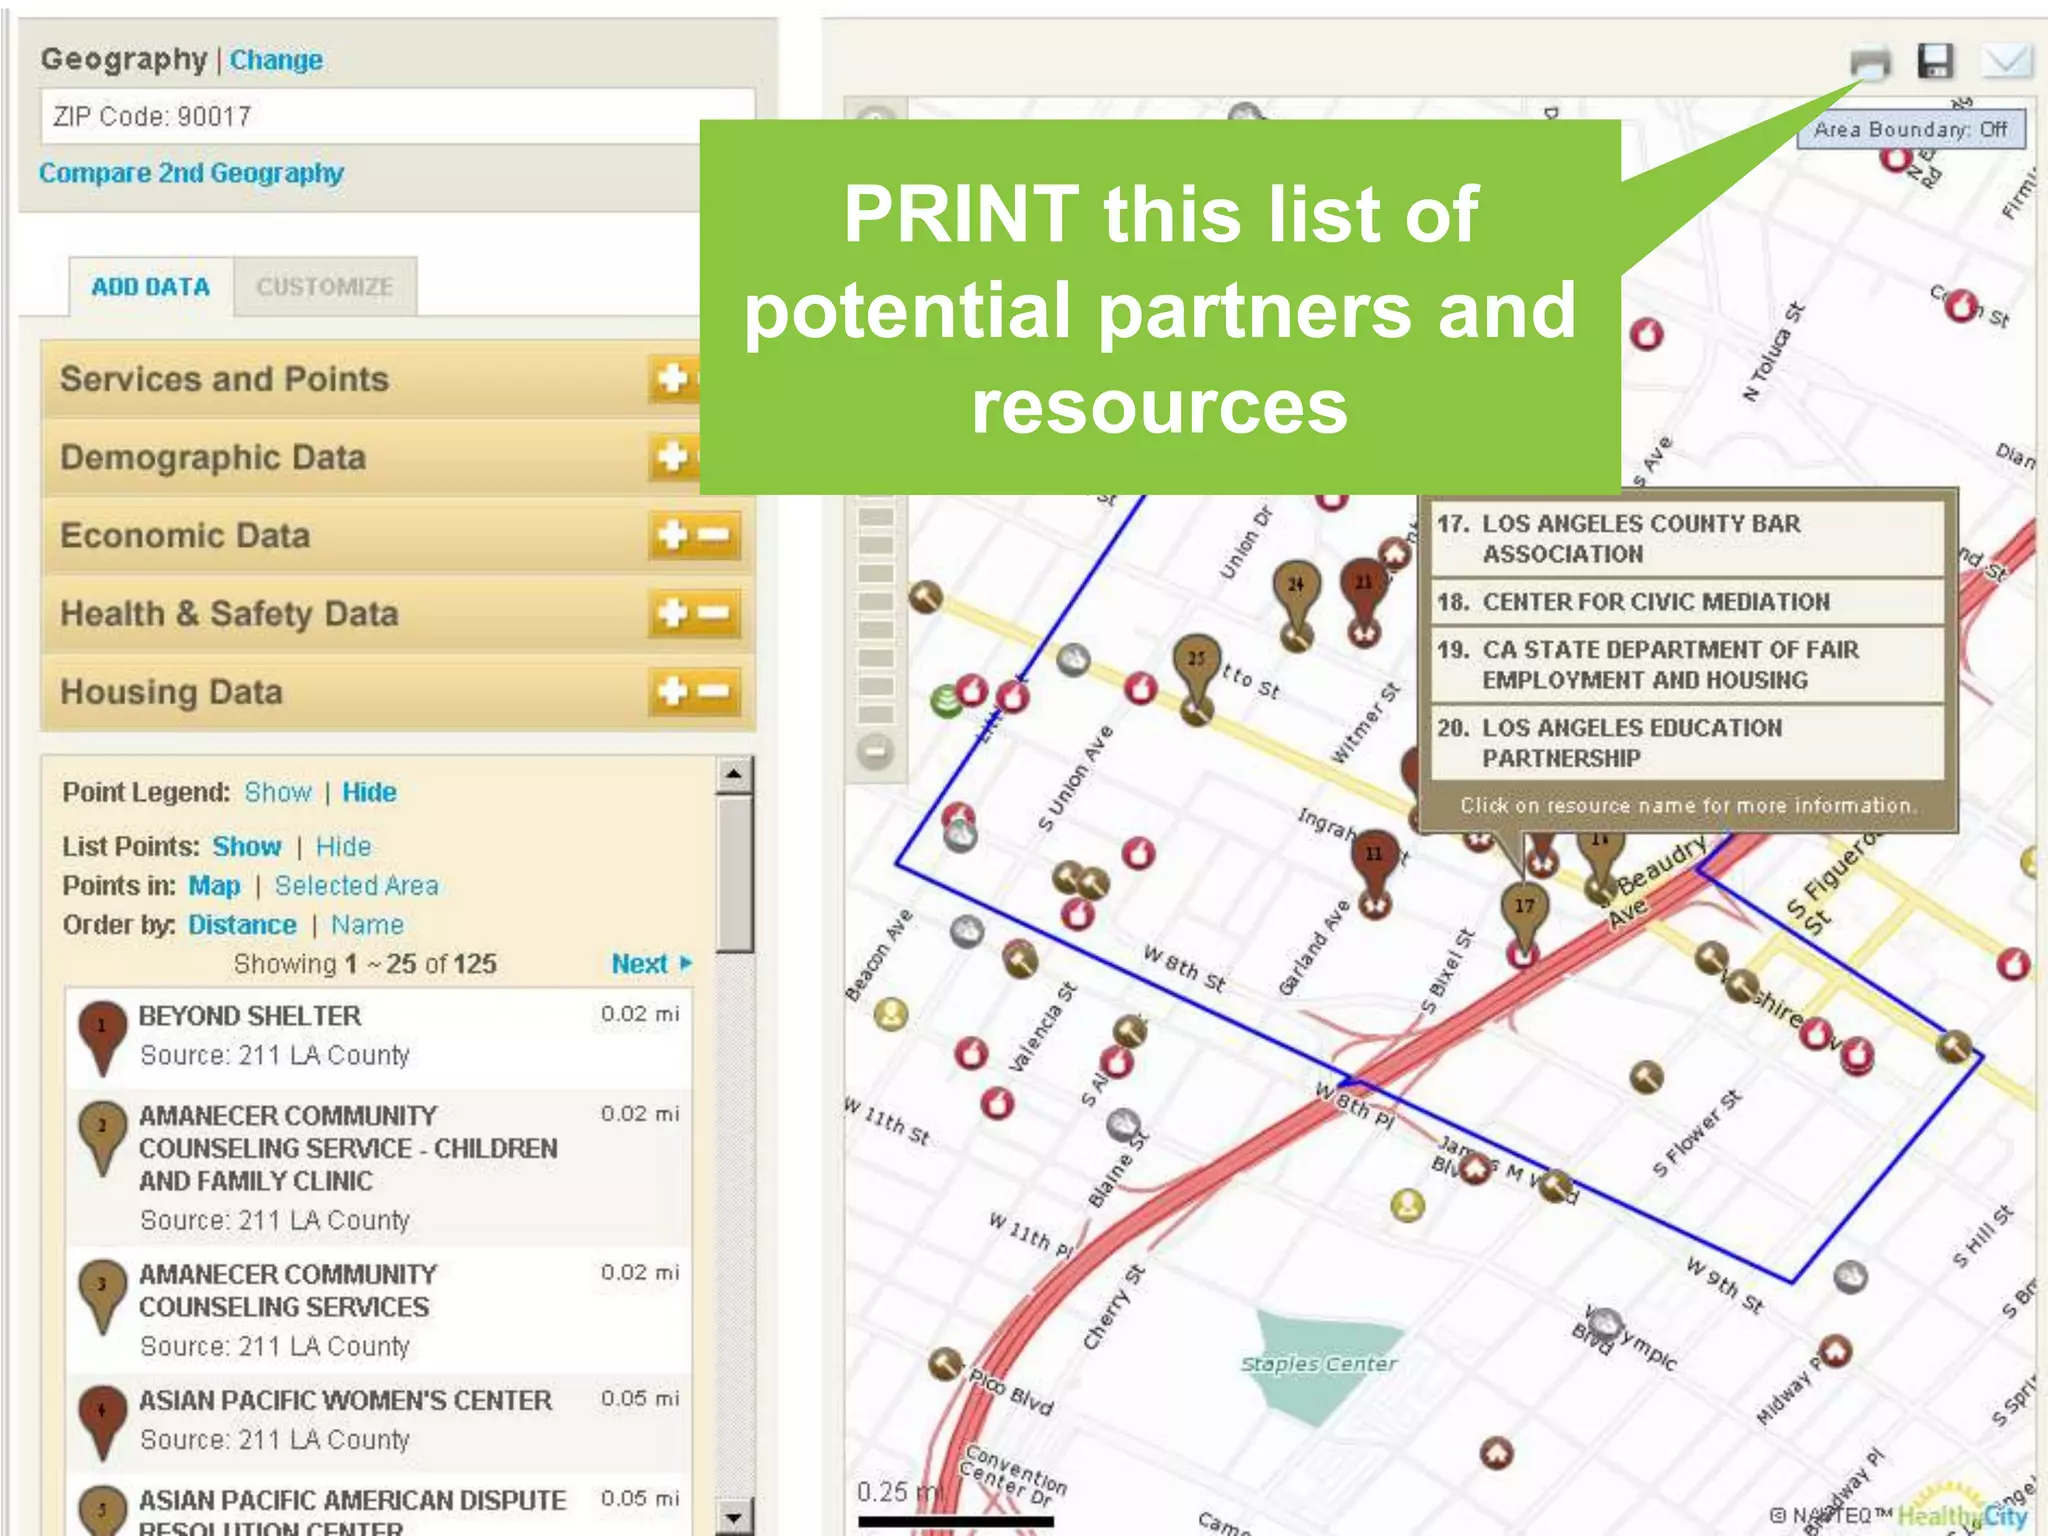Viewport: 2048px width, 1536px height.
Task: Click gavel marker above S Flower St
Action: pos(1646,1077)
